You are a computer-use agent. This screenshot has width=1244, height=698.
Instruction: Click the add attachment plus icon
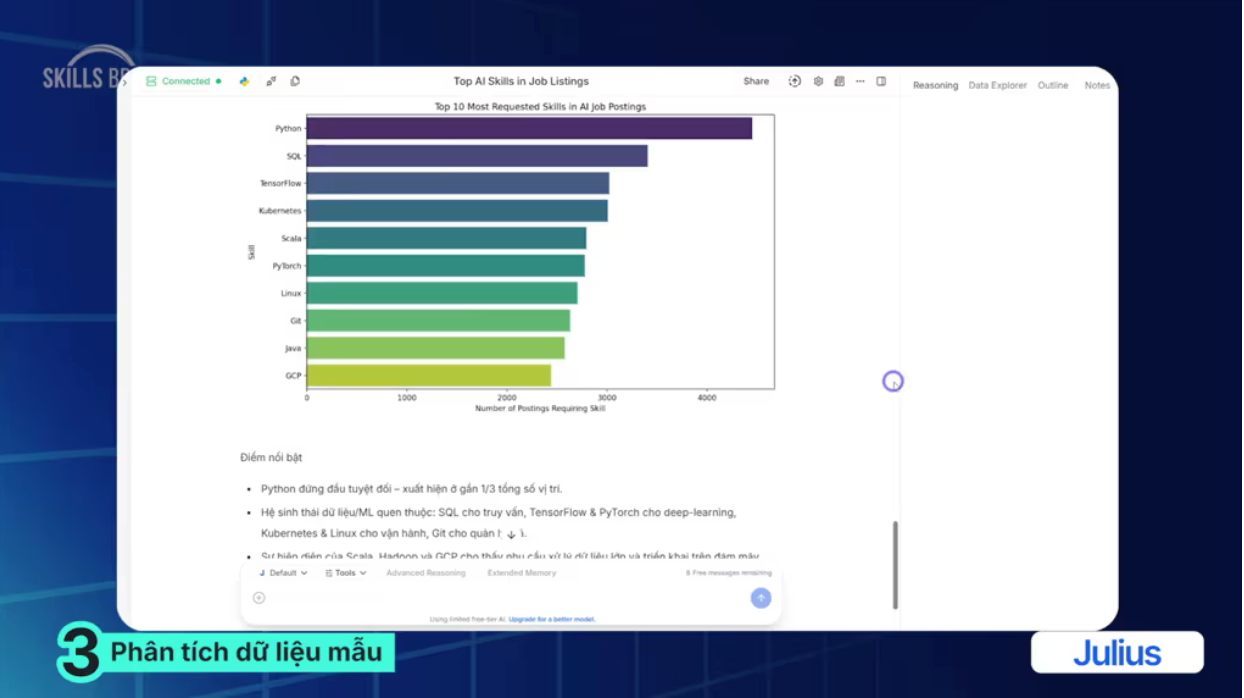pyautogui.click(x=259, y=598)
